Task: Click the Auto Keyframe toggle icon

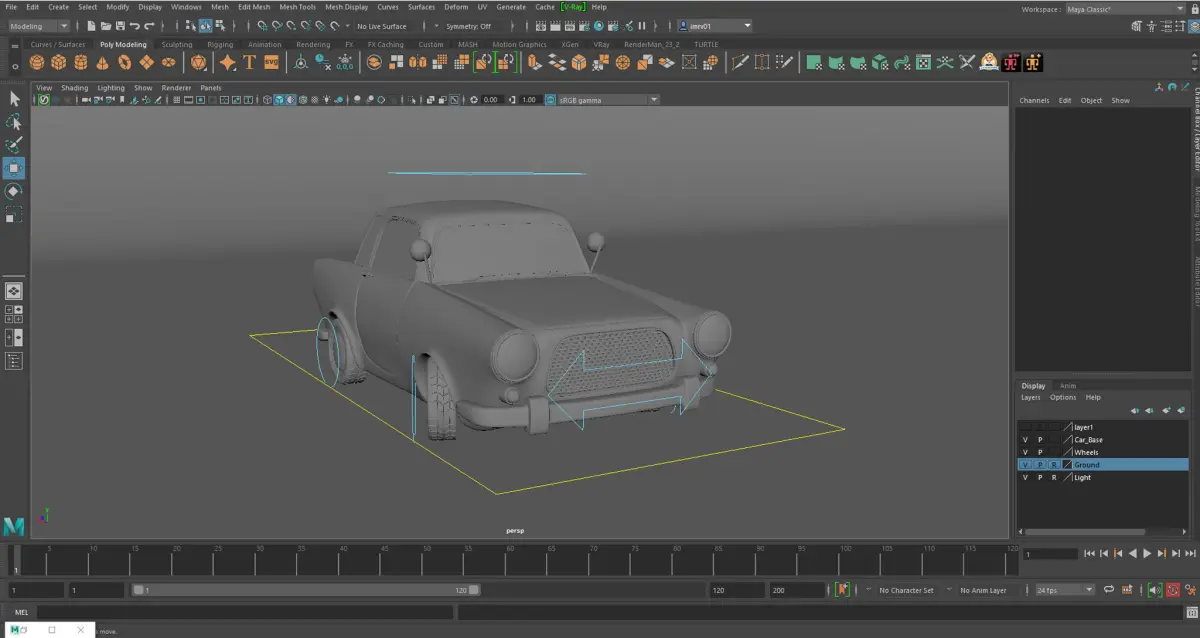Action: [x=843, y=590]
